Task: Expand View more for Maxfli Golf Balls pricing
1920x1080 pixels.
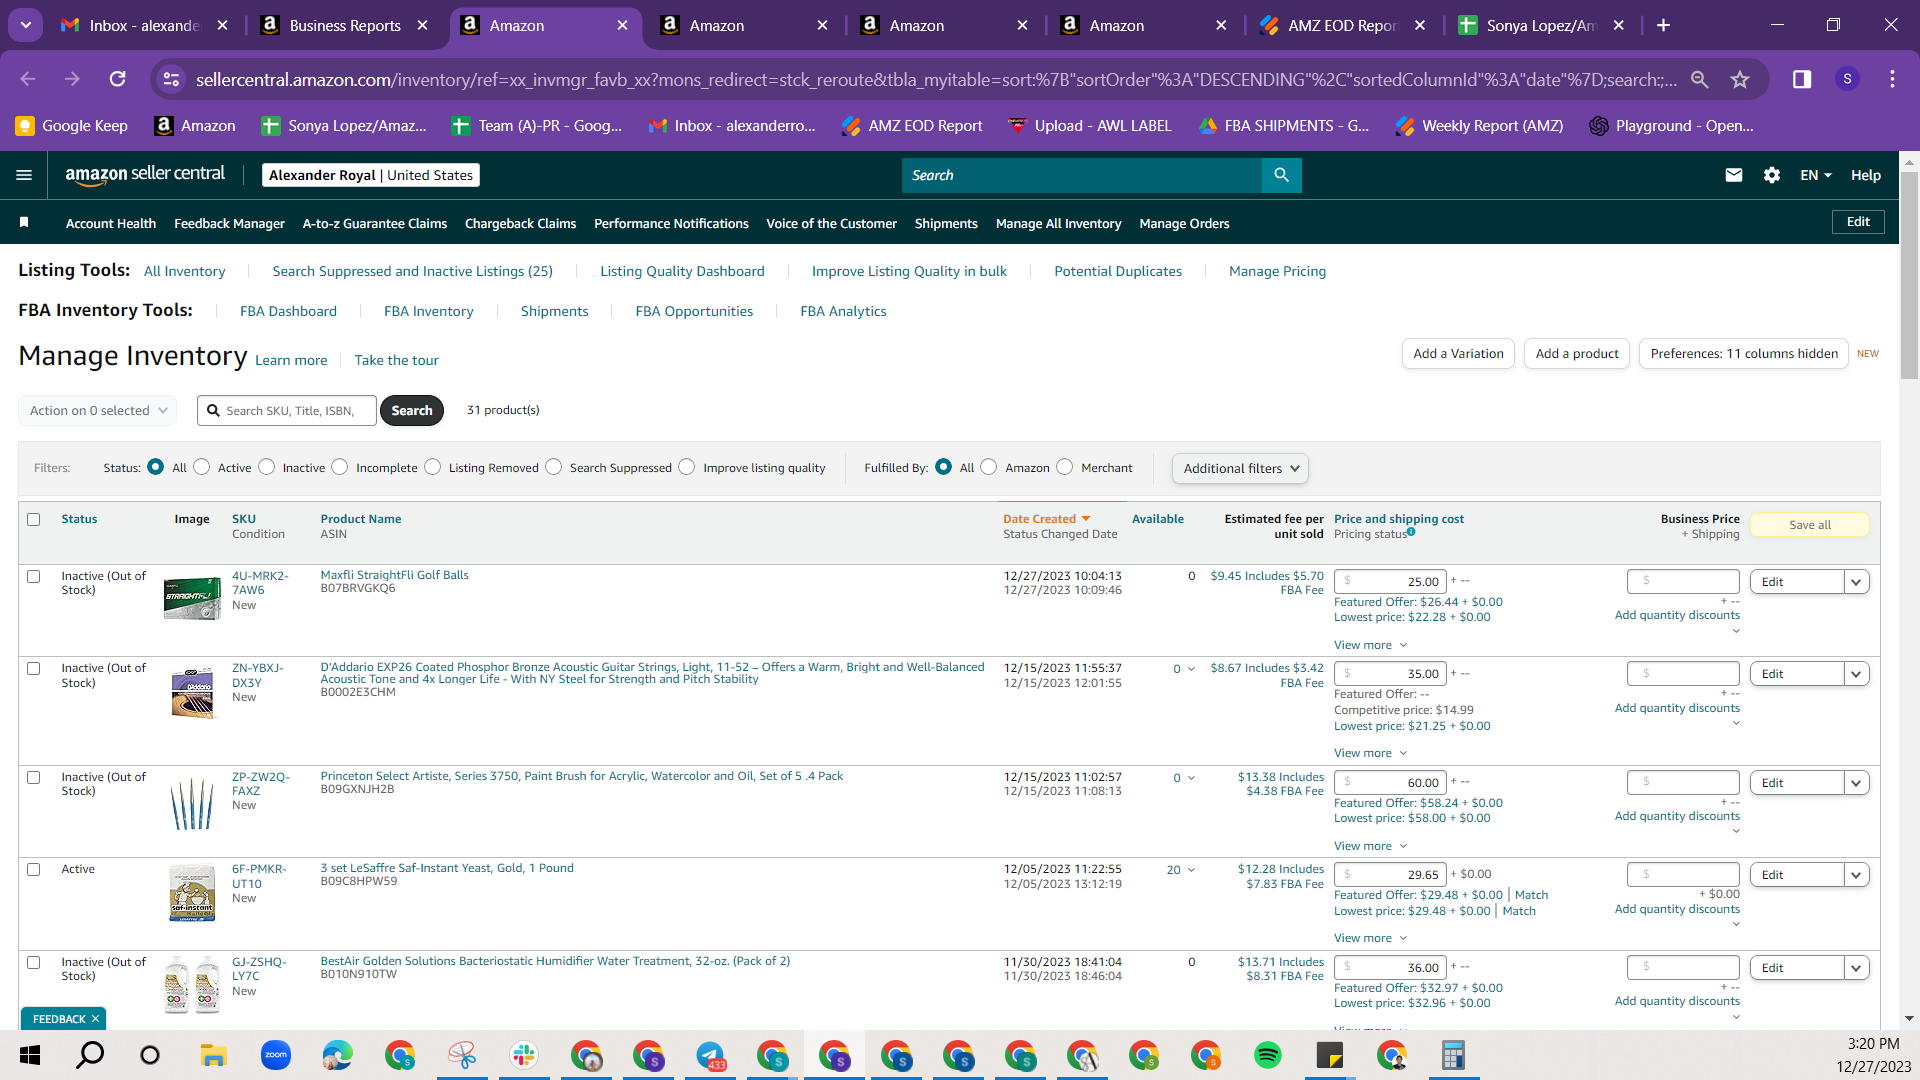Action: pyautogui.click(x=1370, y=645)
